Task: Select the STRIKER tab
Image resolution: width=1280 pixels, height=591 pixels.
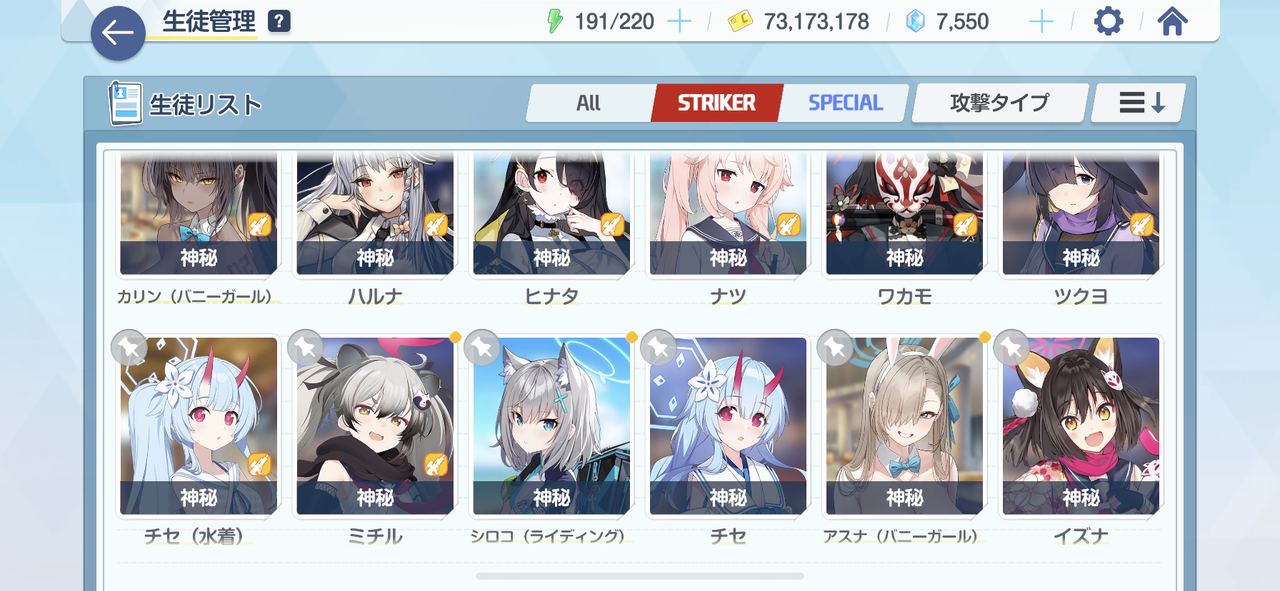Action: [716, 103]
